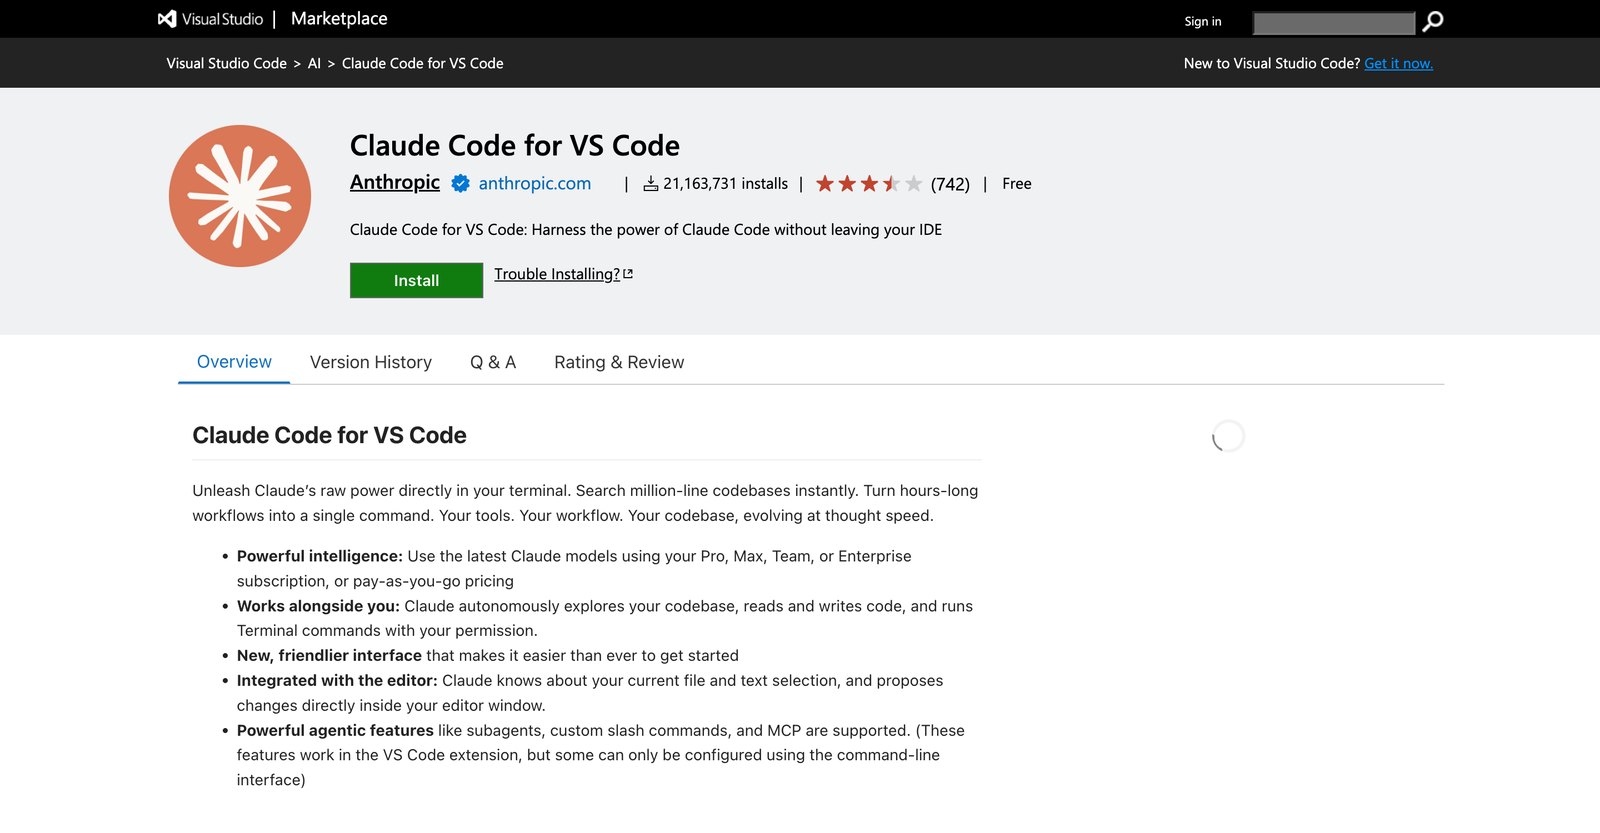1600x833 pixels.
Task: Follow the 'Get it now' link
Action: (x=1399, y=63)
